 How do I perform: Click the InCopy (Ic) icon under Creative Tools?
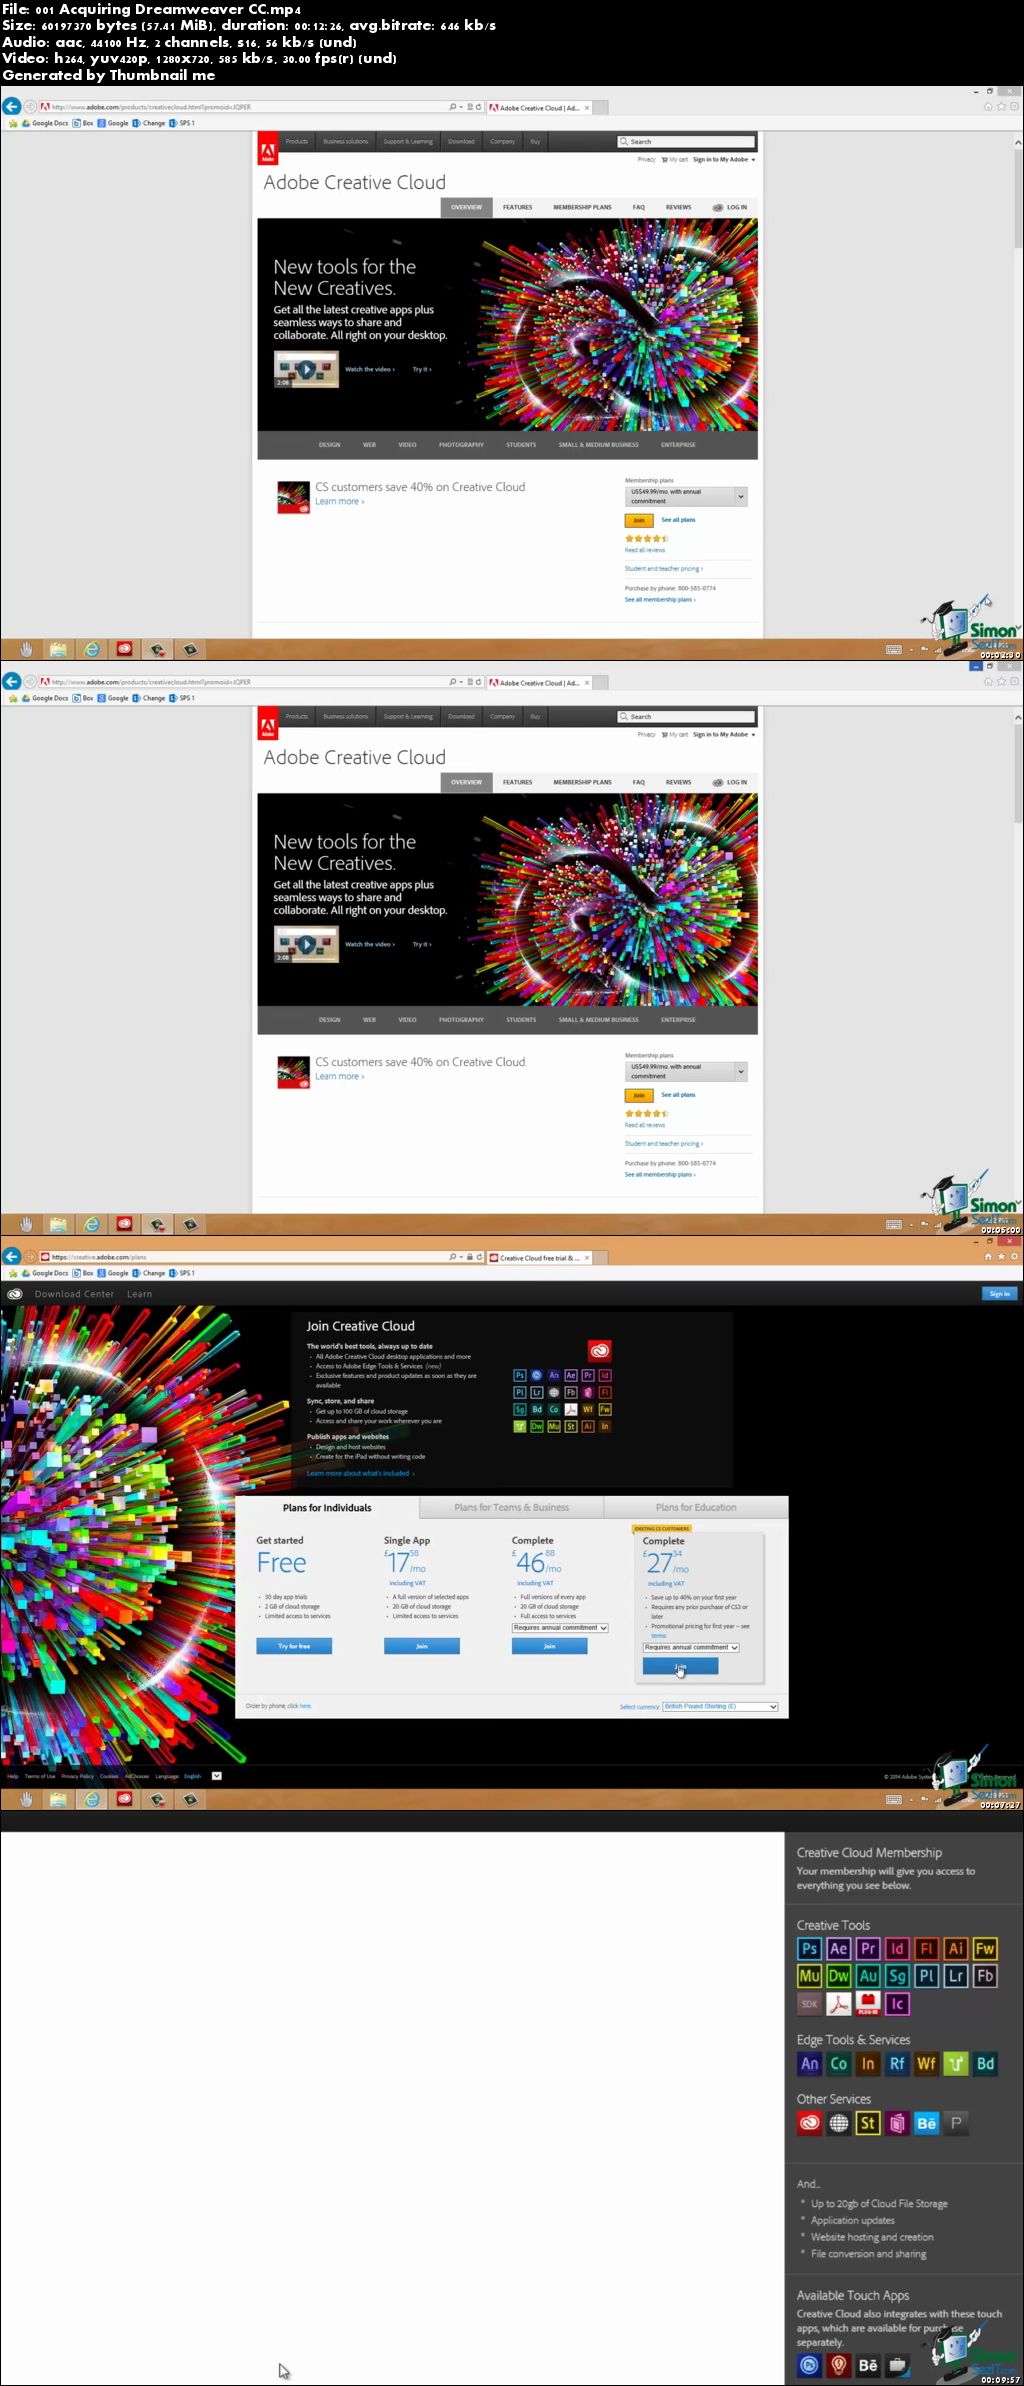[897, 2004]
